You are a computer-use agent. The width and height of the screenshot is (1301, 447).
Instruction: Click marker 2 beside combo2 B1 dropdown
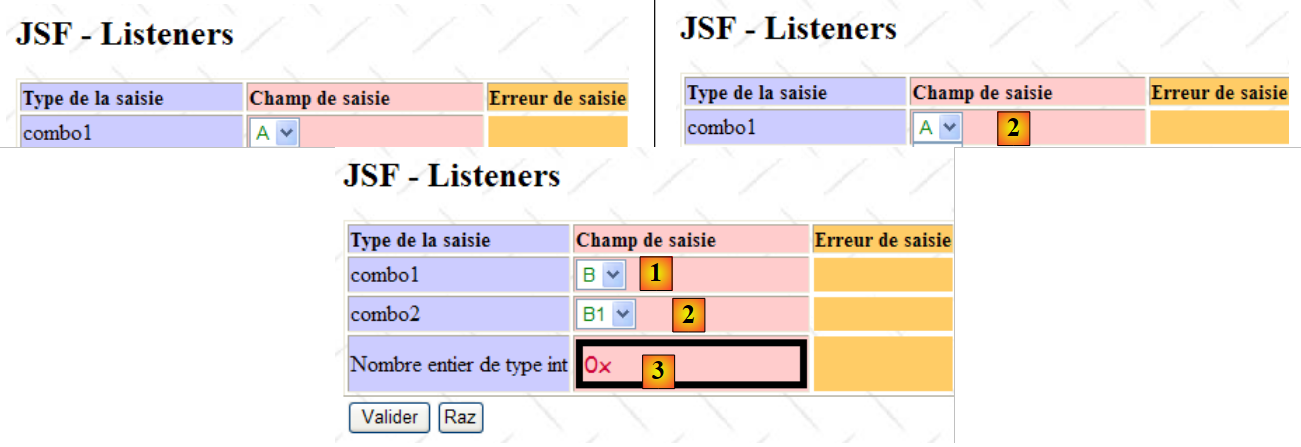pos(686,314)
